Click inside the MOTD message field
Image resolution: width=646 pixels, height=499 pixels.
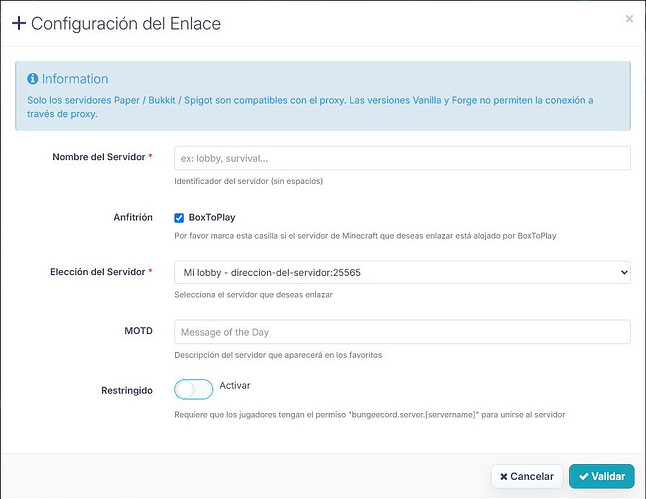(402, 332)
